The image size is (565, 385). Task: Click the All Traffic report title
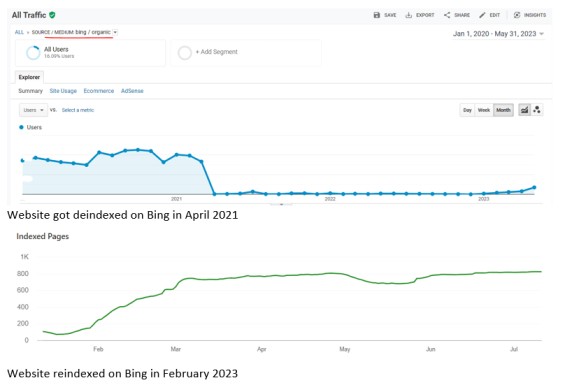point(29,15)
